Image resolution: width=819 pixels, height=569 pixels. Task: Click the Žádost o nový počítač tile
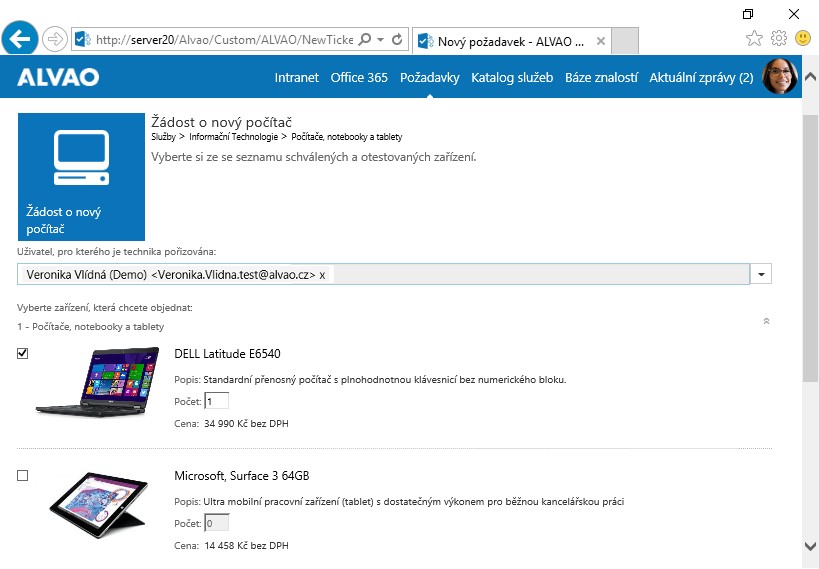81,177
